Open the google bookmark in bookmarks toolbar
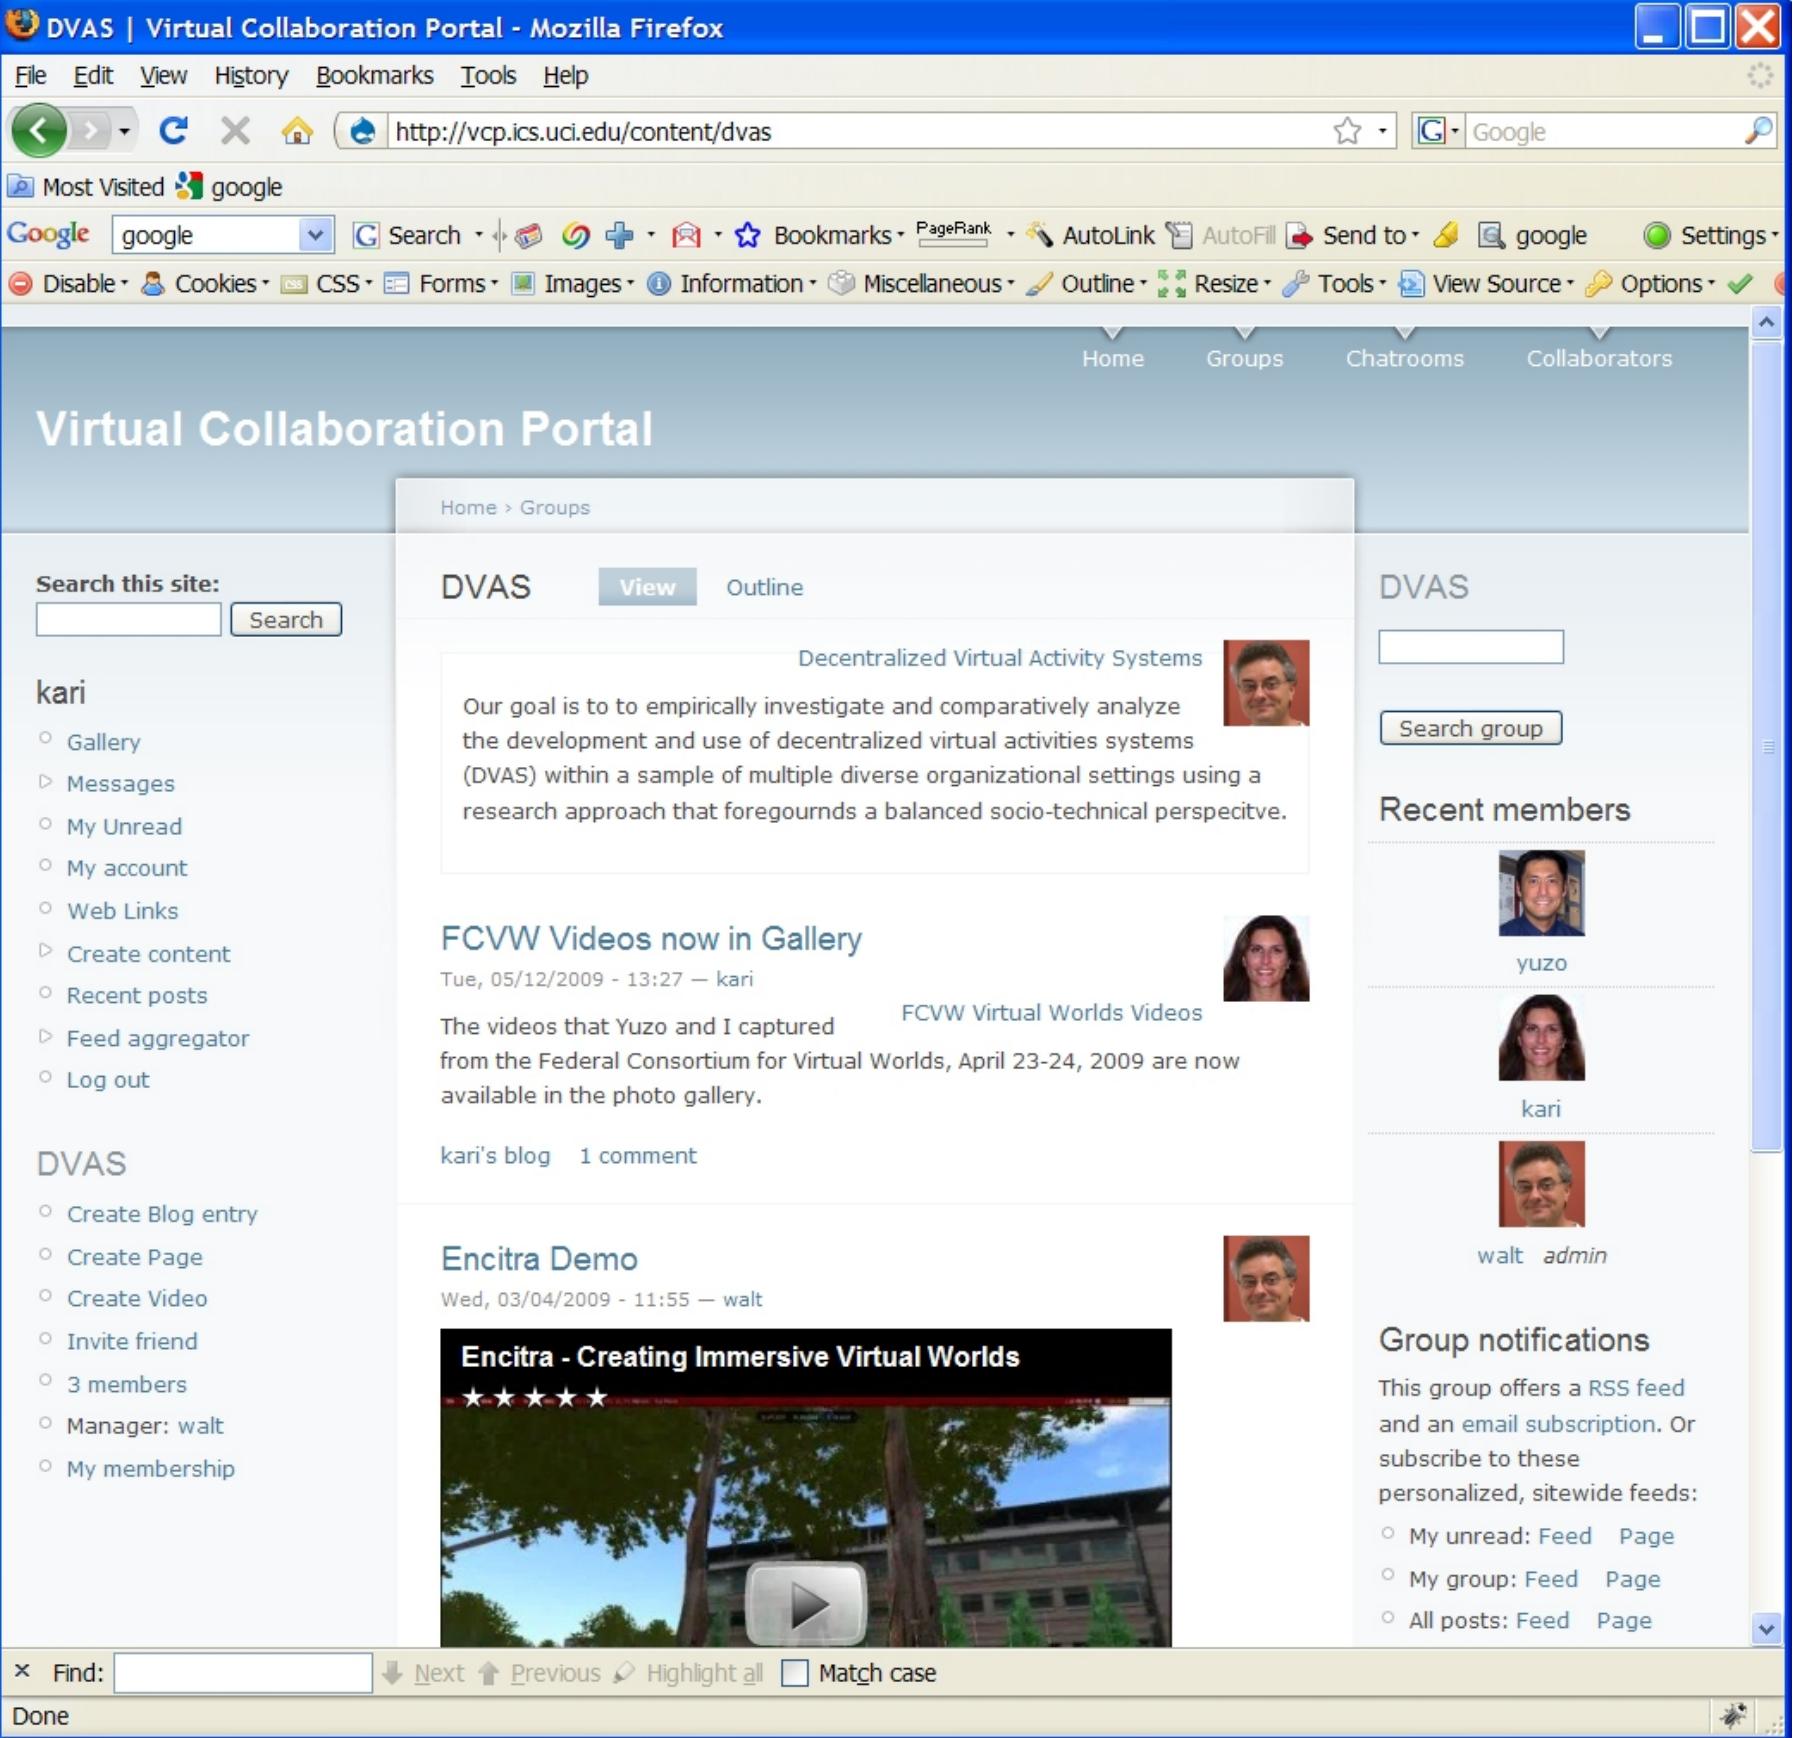 tap(230, 186)
